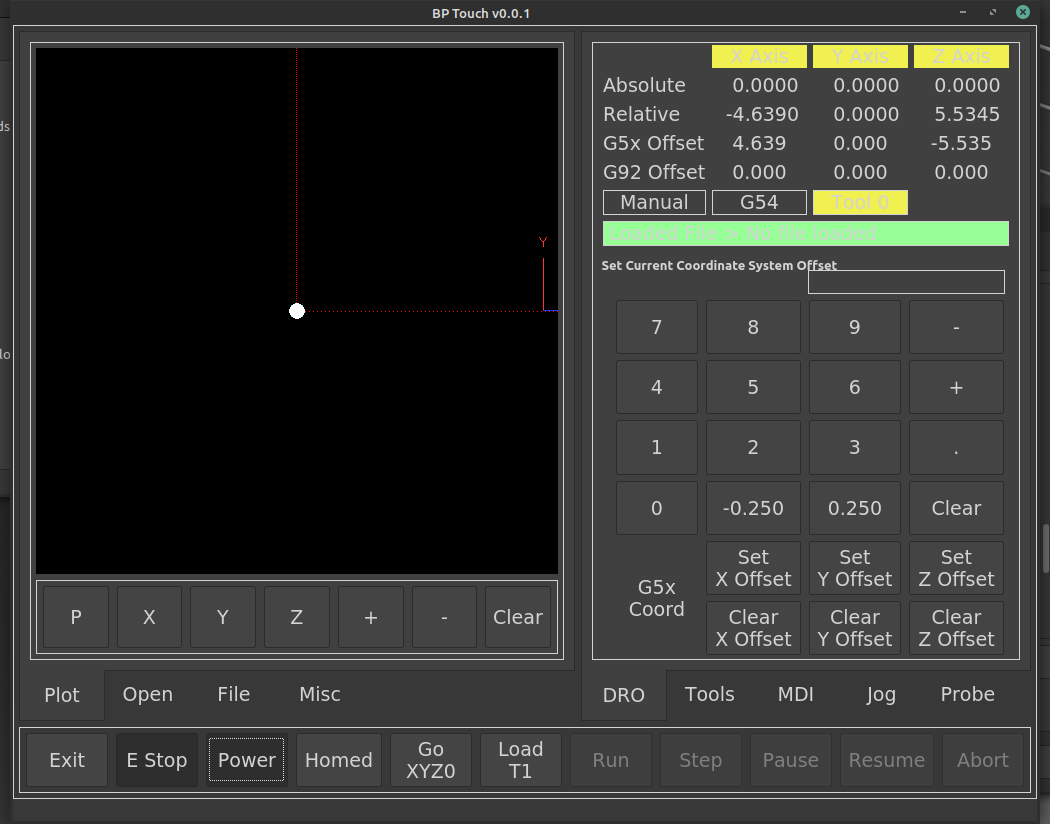The image size is (1050, 824).
Task: Zoom in plot with + button
Action: [x=370, y=617]
